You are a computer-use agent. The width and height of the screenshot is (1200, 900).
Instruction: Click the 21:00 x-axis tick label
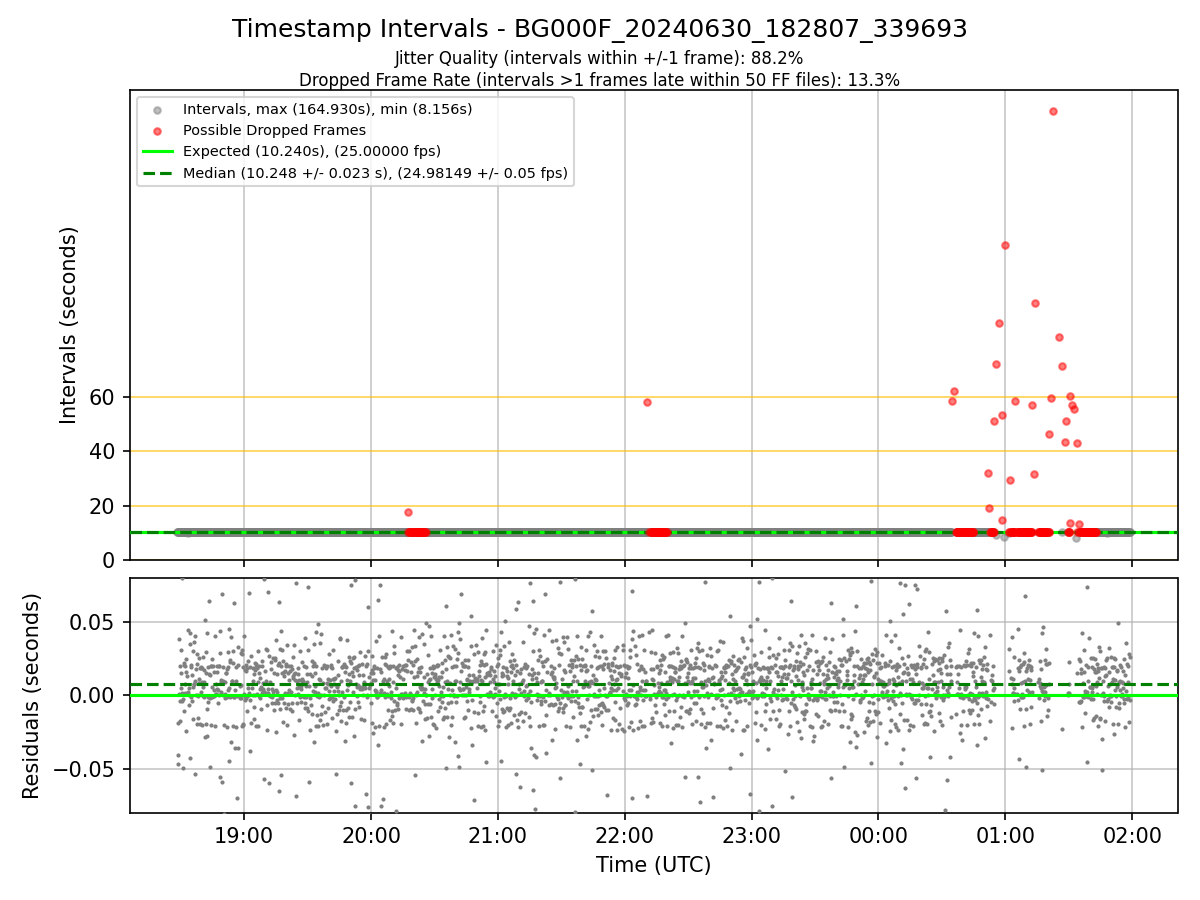(498, 836)
